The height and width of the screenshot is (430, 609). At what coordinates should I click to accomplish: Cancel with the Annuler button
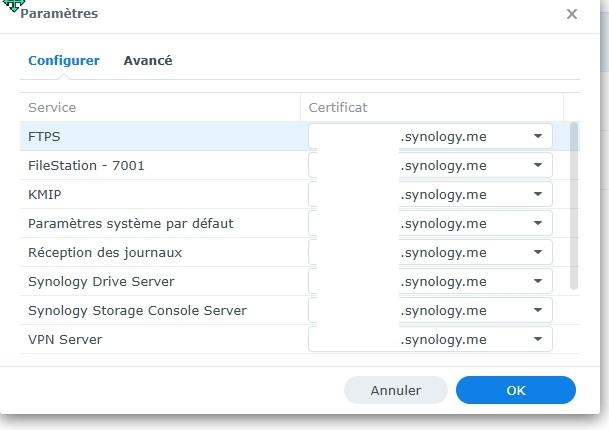point(396,390)
